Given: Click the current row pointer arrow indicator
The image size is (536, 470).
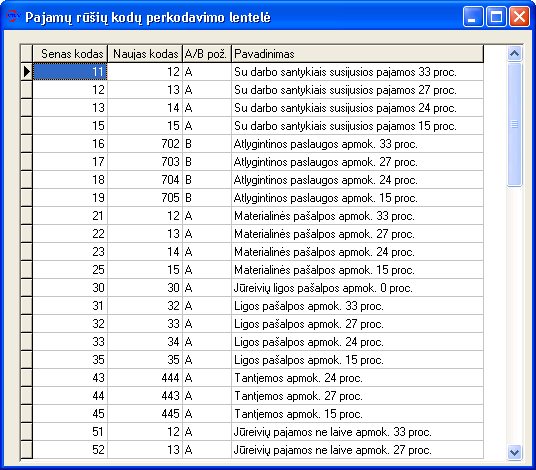Looking at the screenshot, I should pyautogui.click(x=26, y=72).
